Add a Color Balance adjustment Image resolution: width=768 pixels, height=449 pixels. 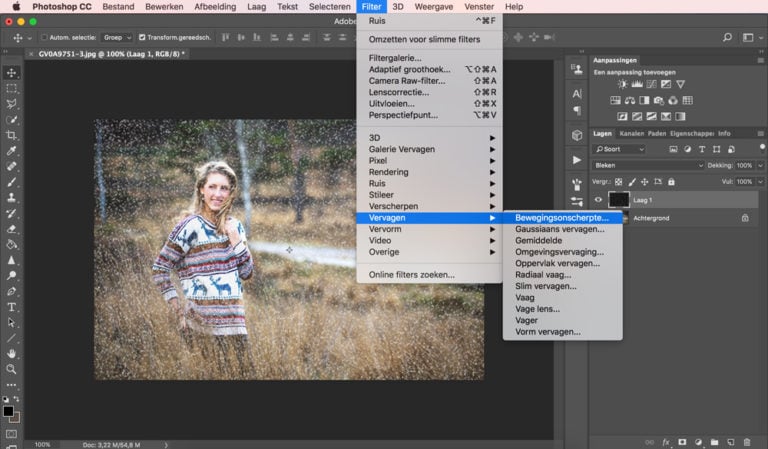pyautogui.click(x=630, y=100)
